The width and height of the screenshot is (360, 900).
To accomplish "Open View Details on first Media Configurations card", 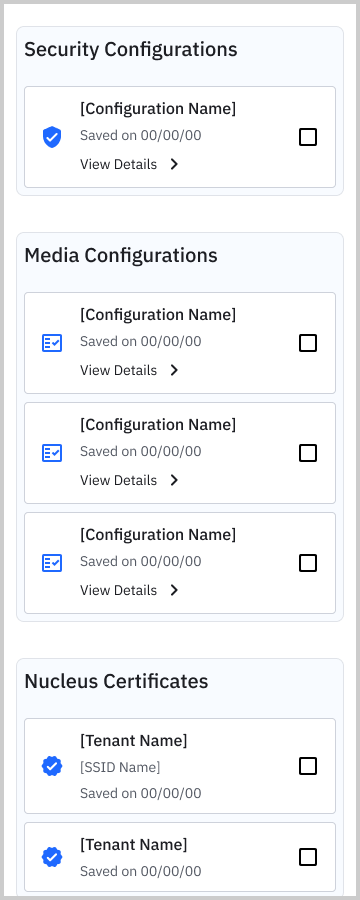I will pos(118,370).
